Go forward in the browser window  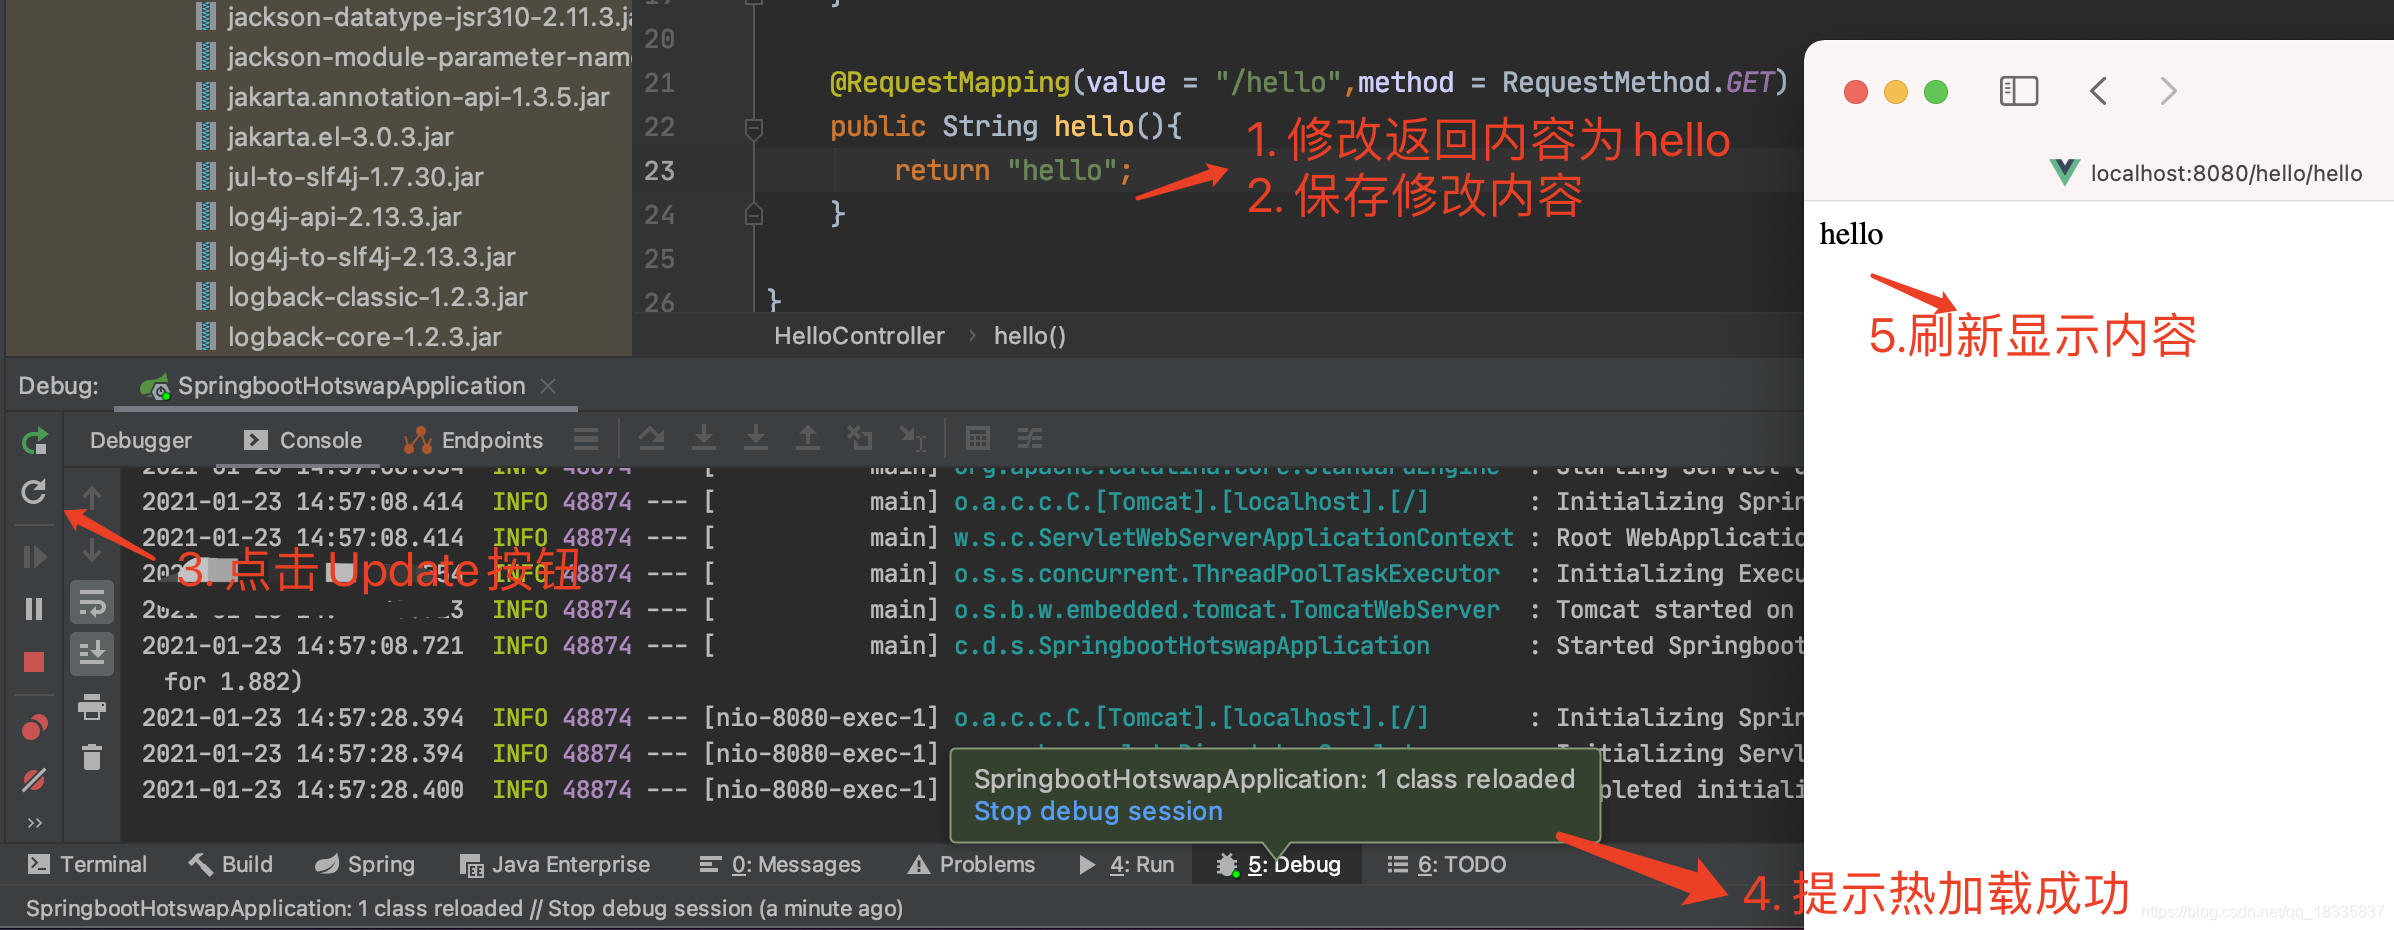(x=2168, y=91)
